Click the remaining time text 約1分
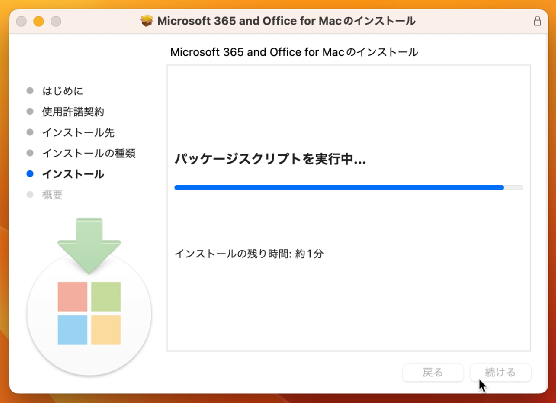 [309, 254]
